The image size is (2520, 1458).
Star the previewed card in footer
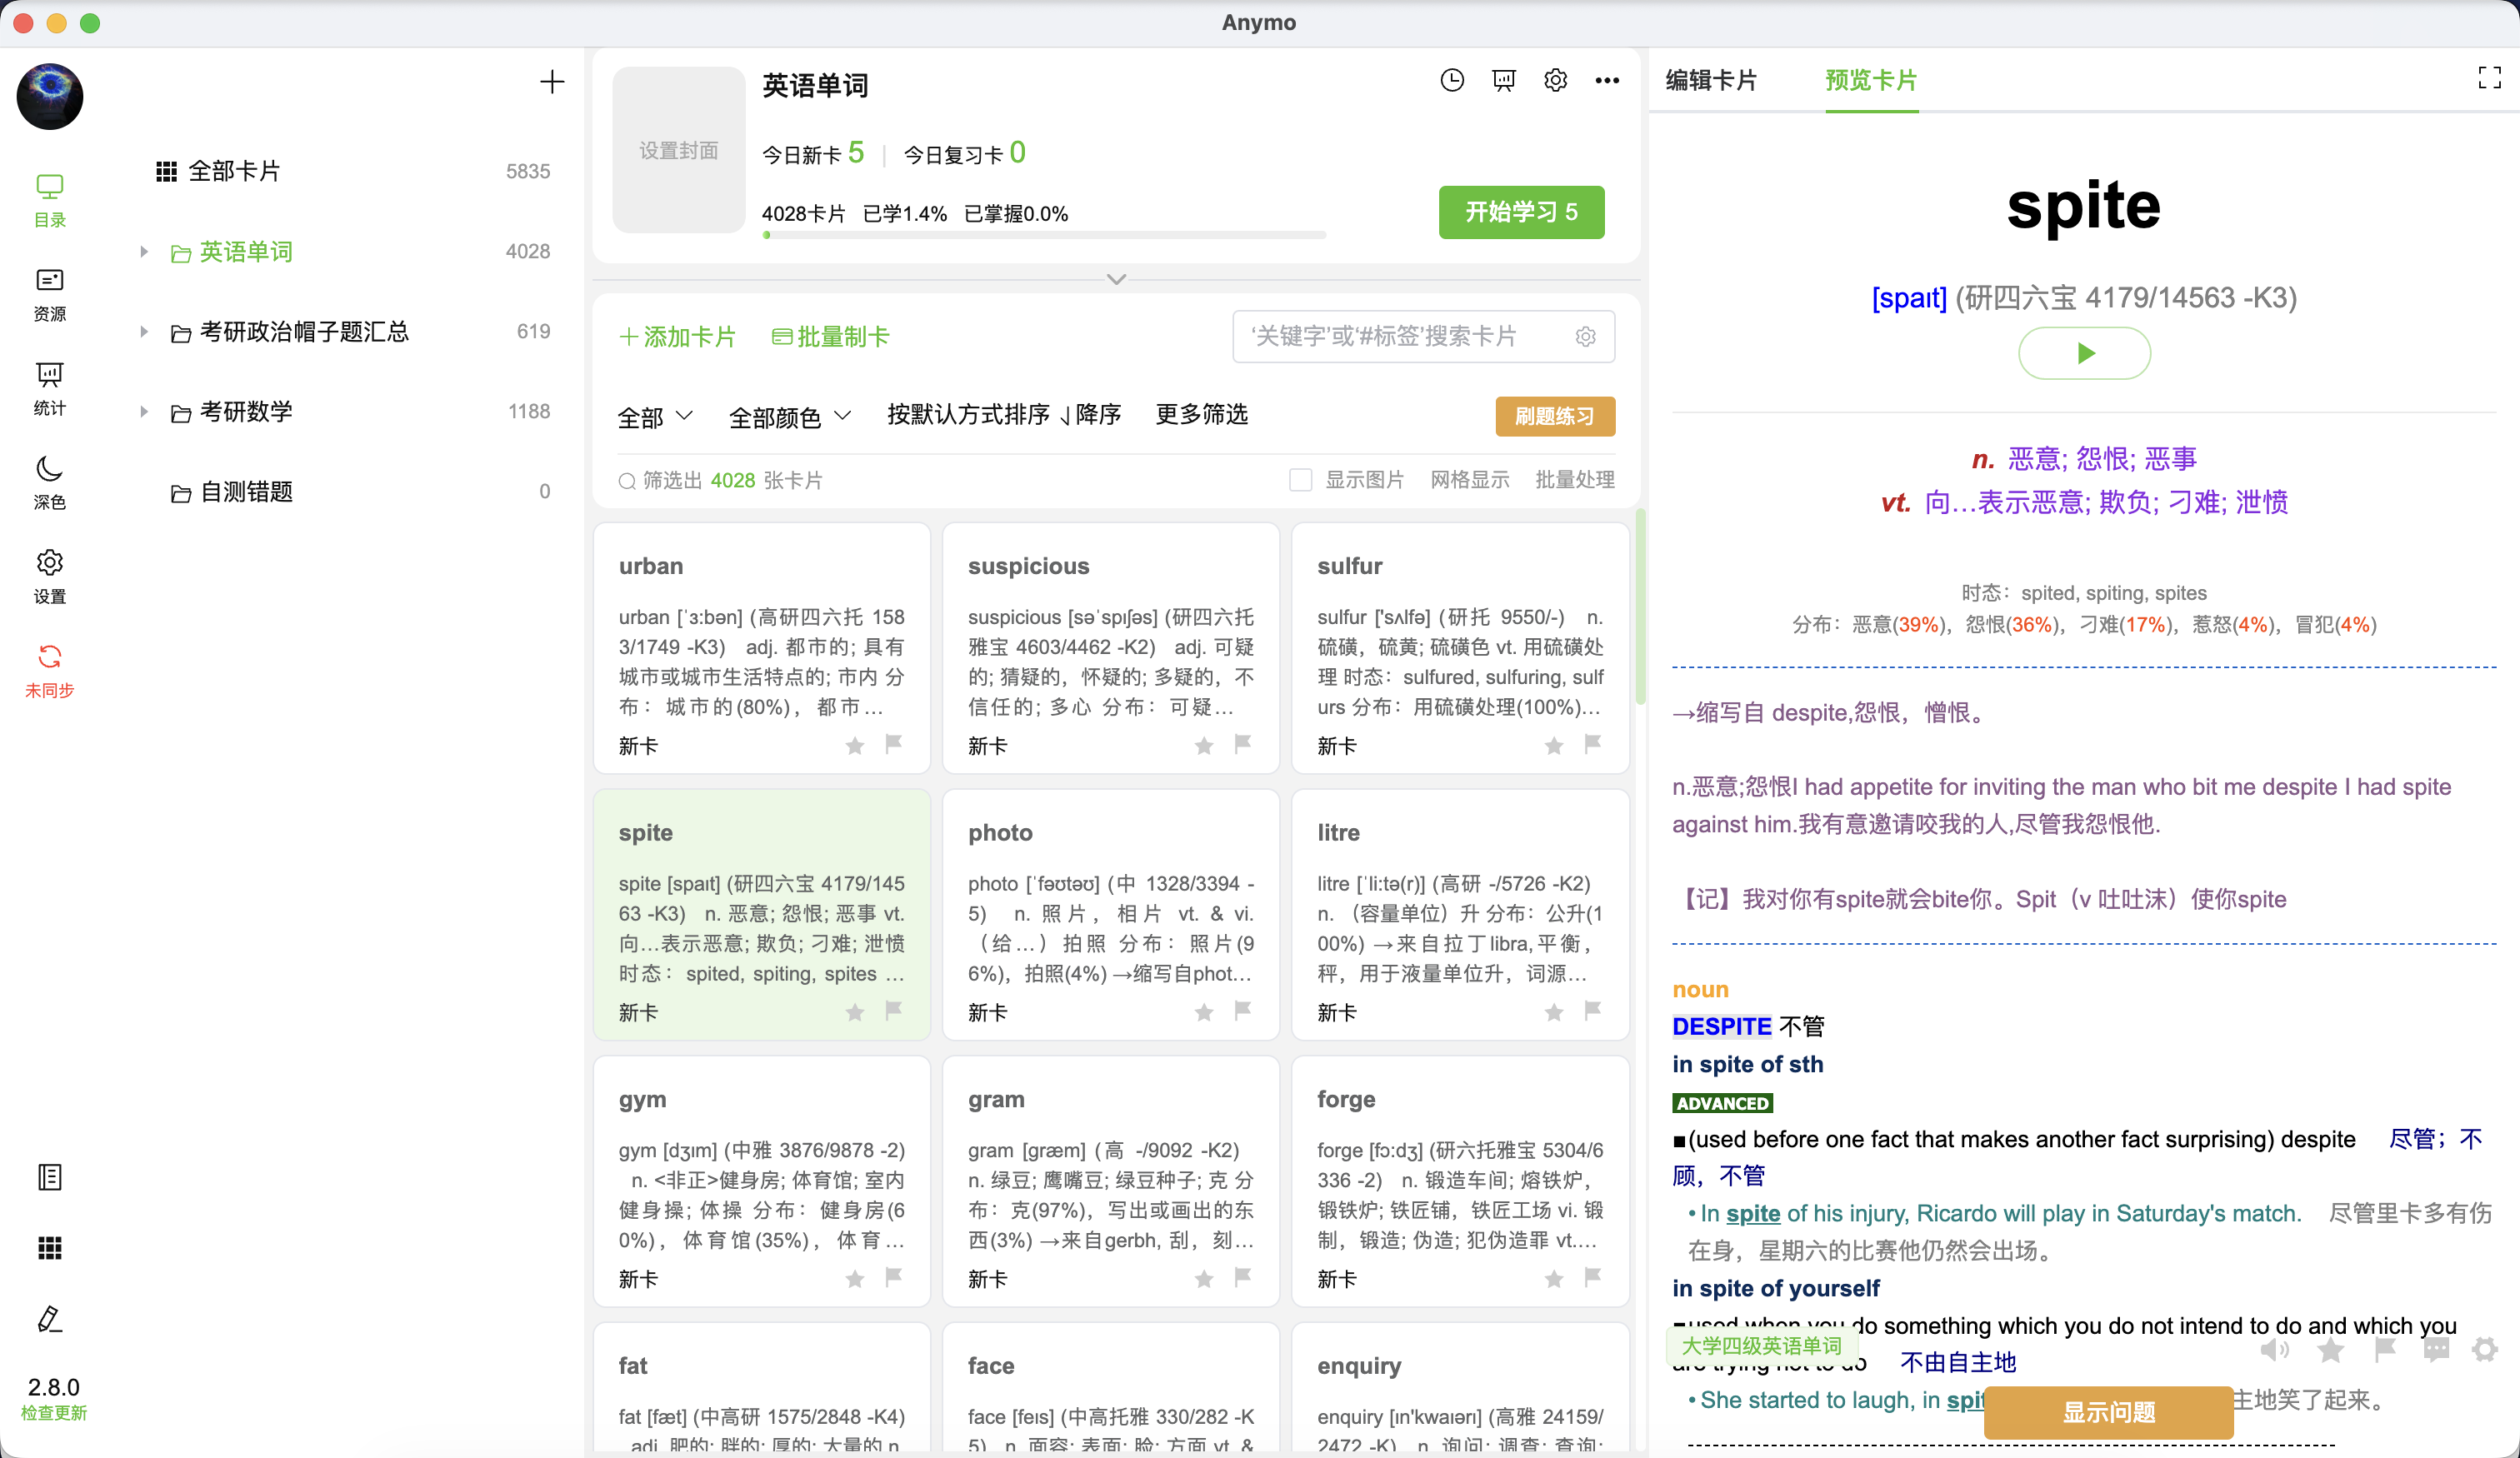[2330, 1351]
